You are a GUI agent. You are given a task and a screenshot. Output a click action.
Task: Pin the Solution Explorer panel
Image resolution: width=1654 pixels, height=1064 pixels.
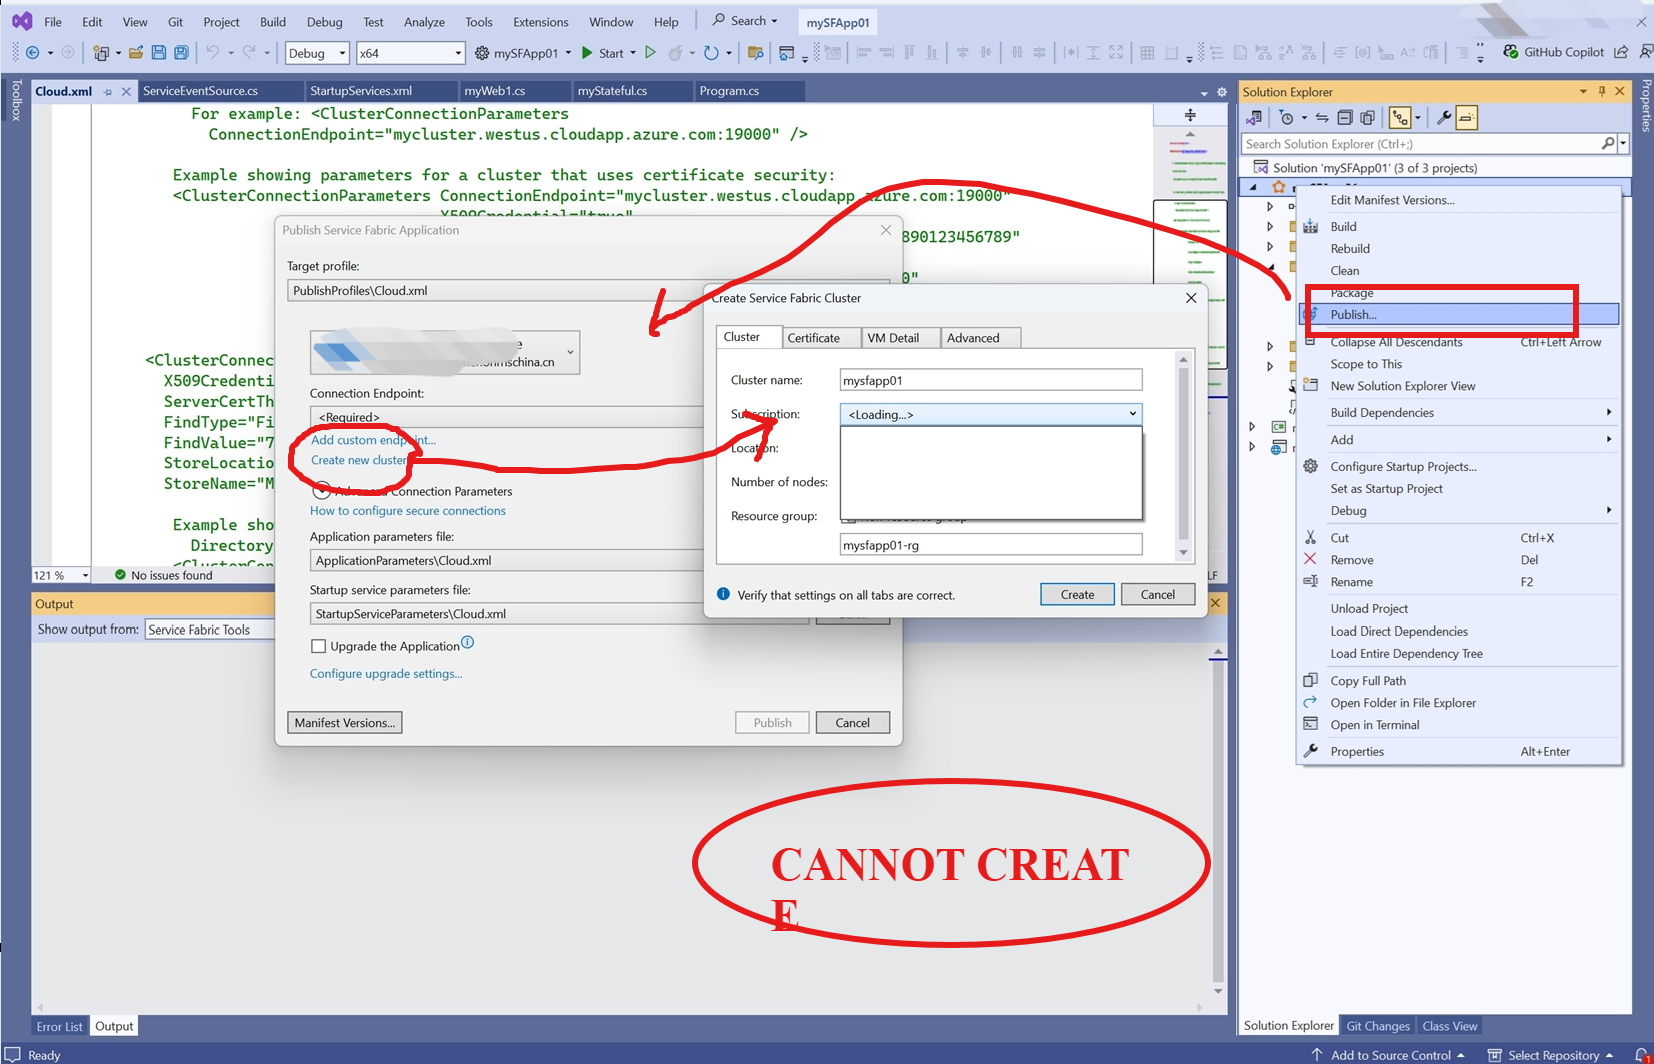point(1602,91)
